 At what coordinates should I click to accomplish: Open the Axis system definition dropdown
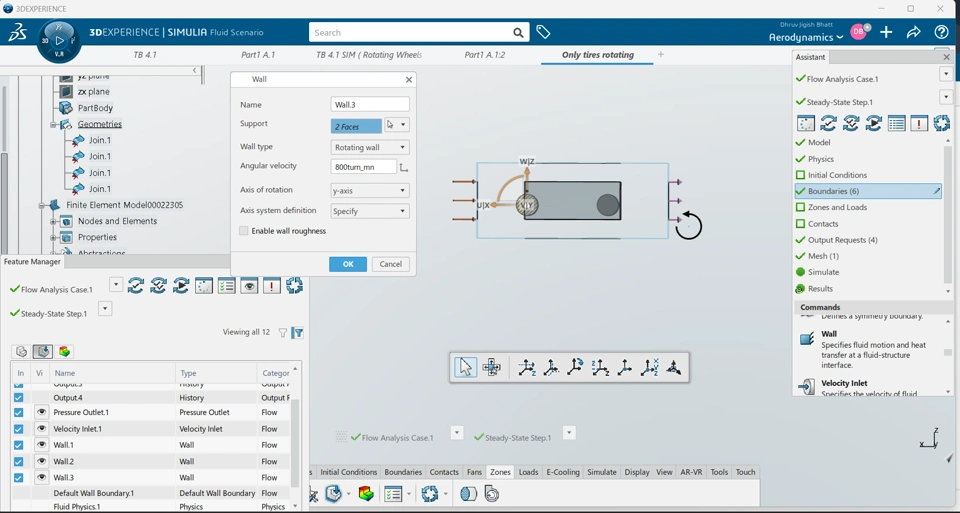[x=370, y=211]
